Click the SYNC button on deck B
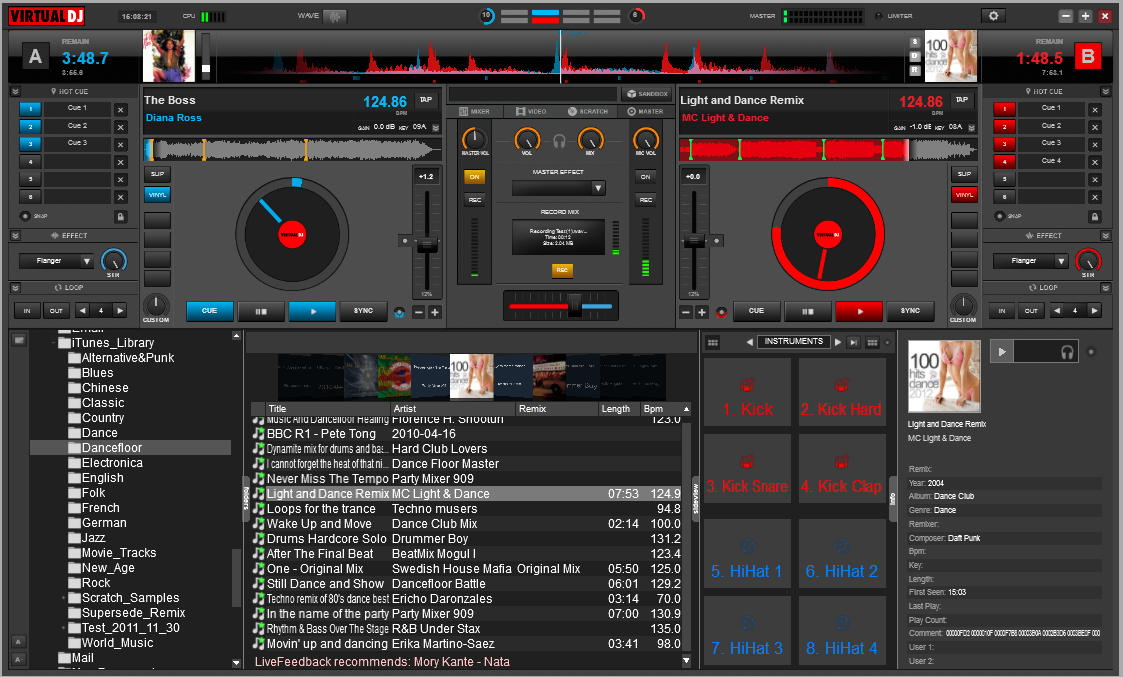The width and height of the screenshot is (1123, 677). (910, 311)
